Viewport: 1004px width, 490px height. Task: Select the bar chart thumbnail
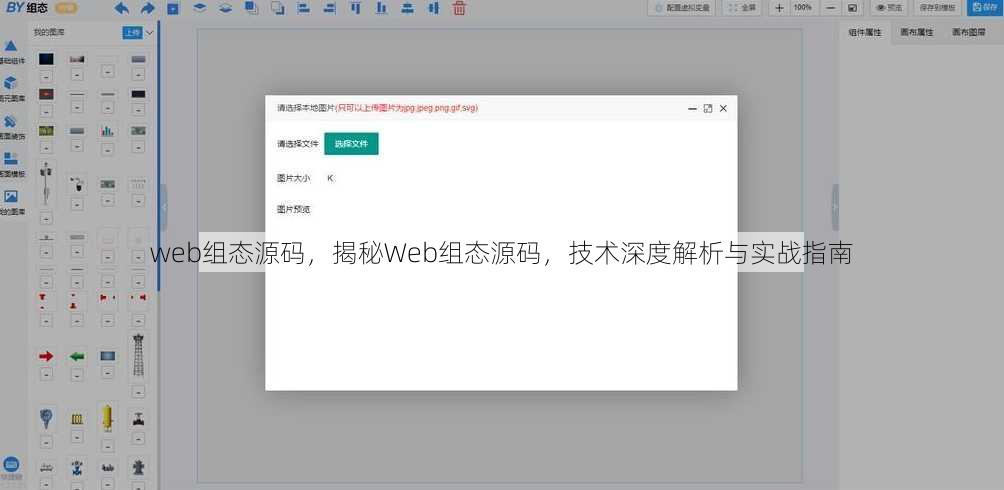click(x=108, y=131)
